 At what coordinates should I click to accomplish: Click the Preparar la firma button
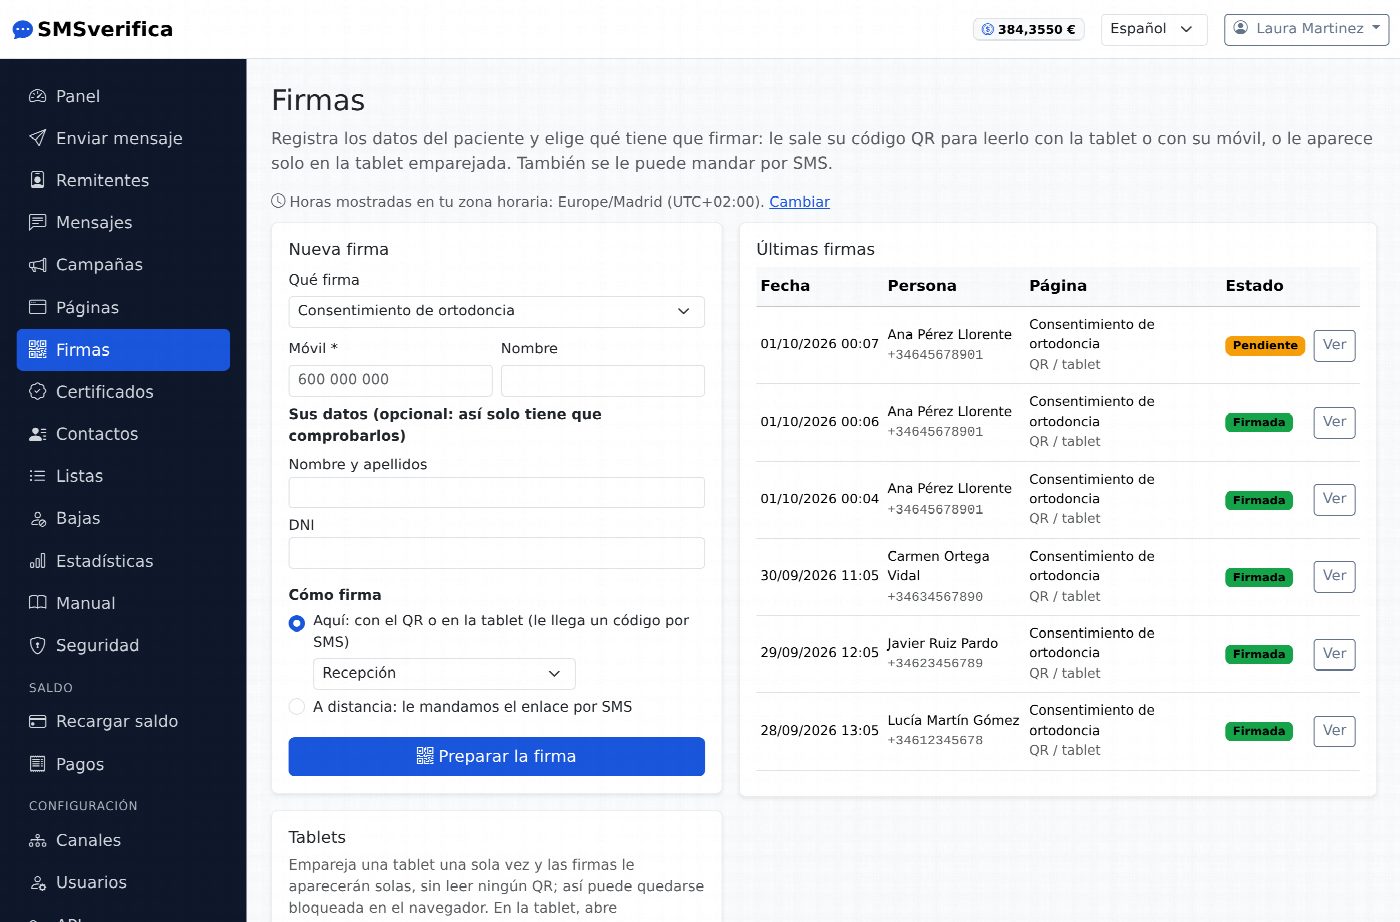click(496, 756)
